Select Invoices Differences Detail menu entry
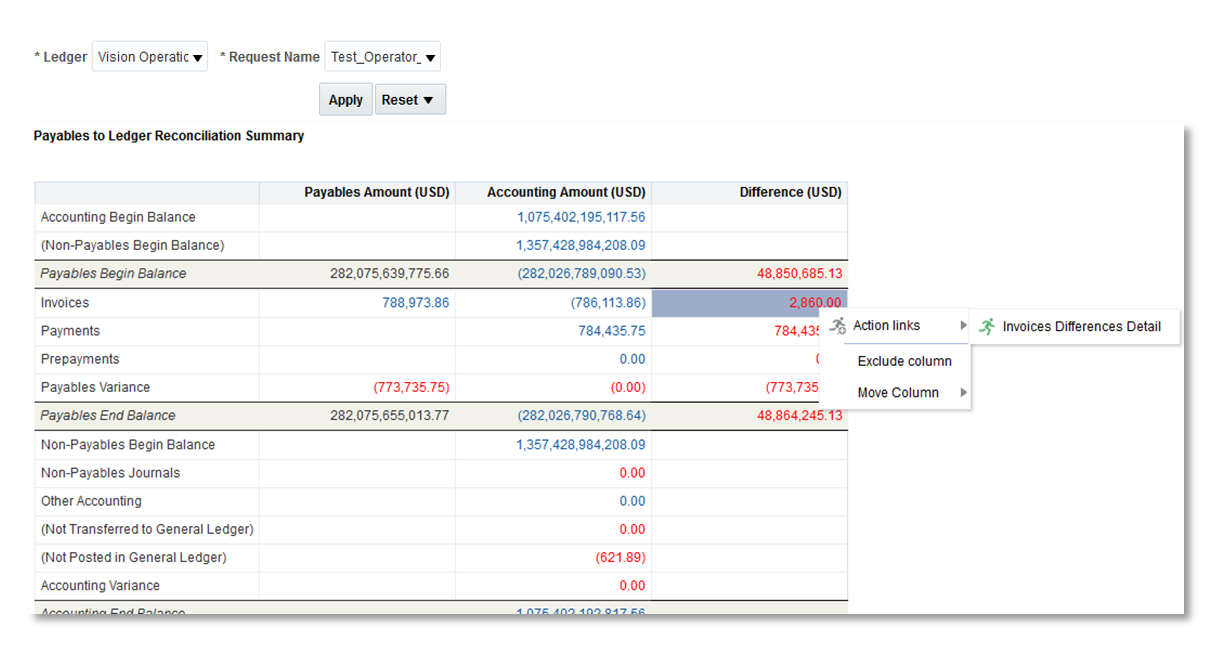This screenshot has width=1219, height=656. (1081, 326)
